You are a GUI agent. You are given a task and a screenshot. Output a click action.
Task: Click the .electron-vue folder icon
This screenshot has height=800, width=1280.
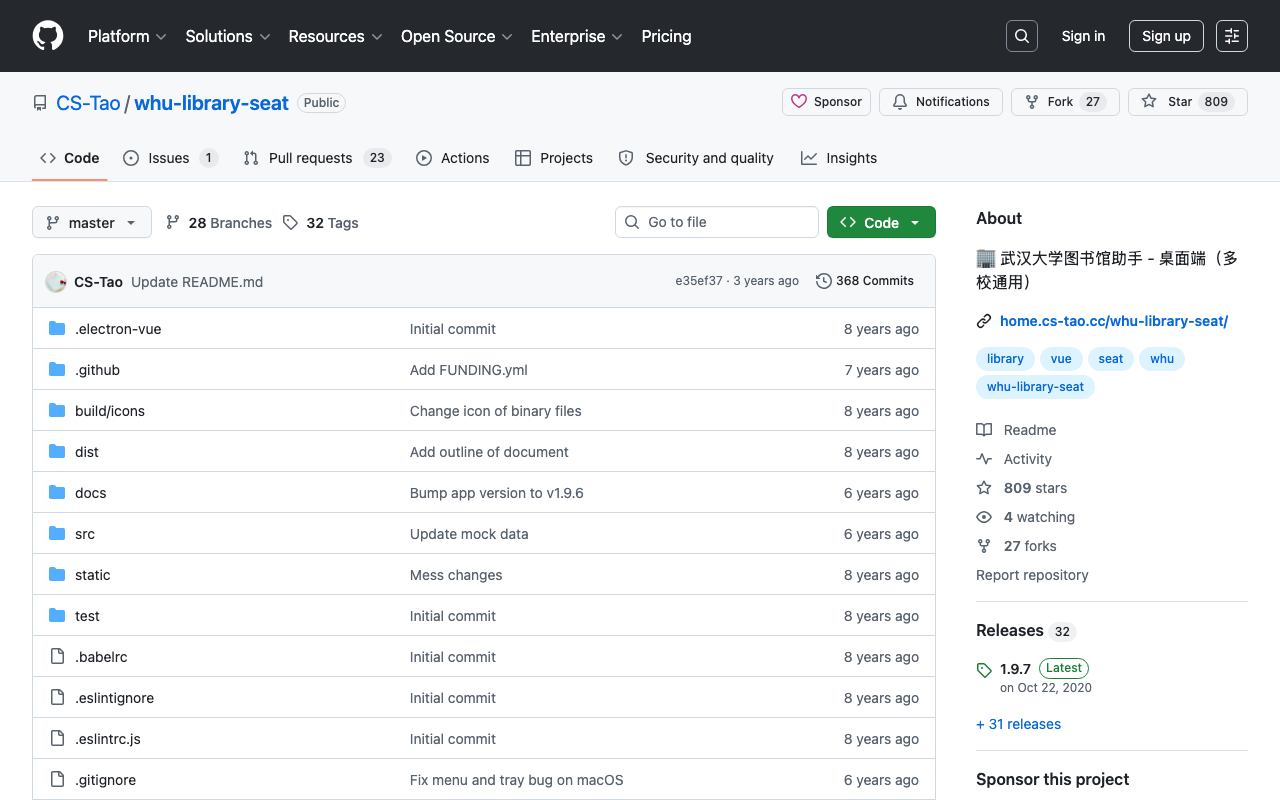click(x=57, y=329)
